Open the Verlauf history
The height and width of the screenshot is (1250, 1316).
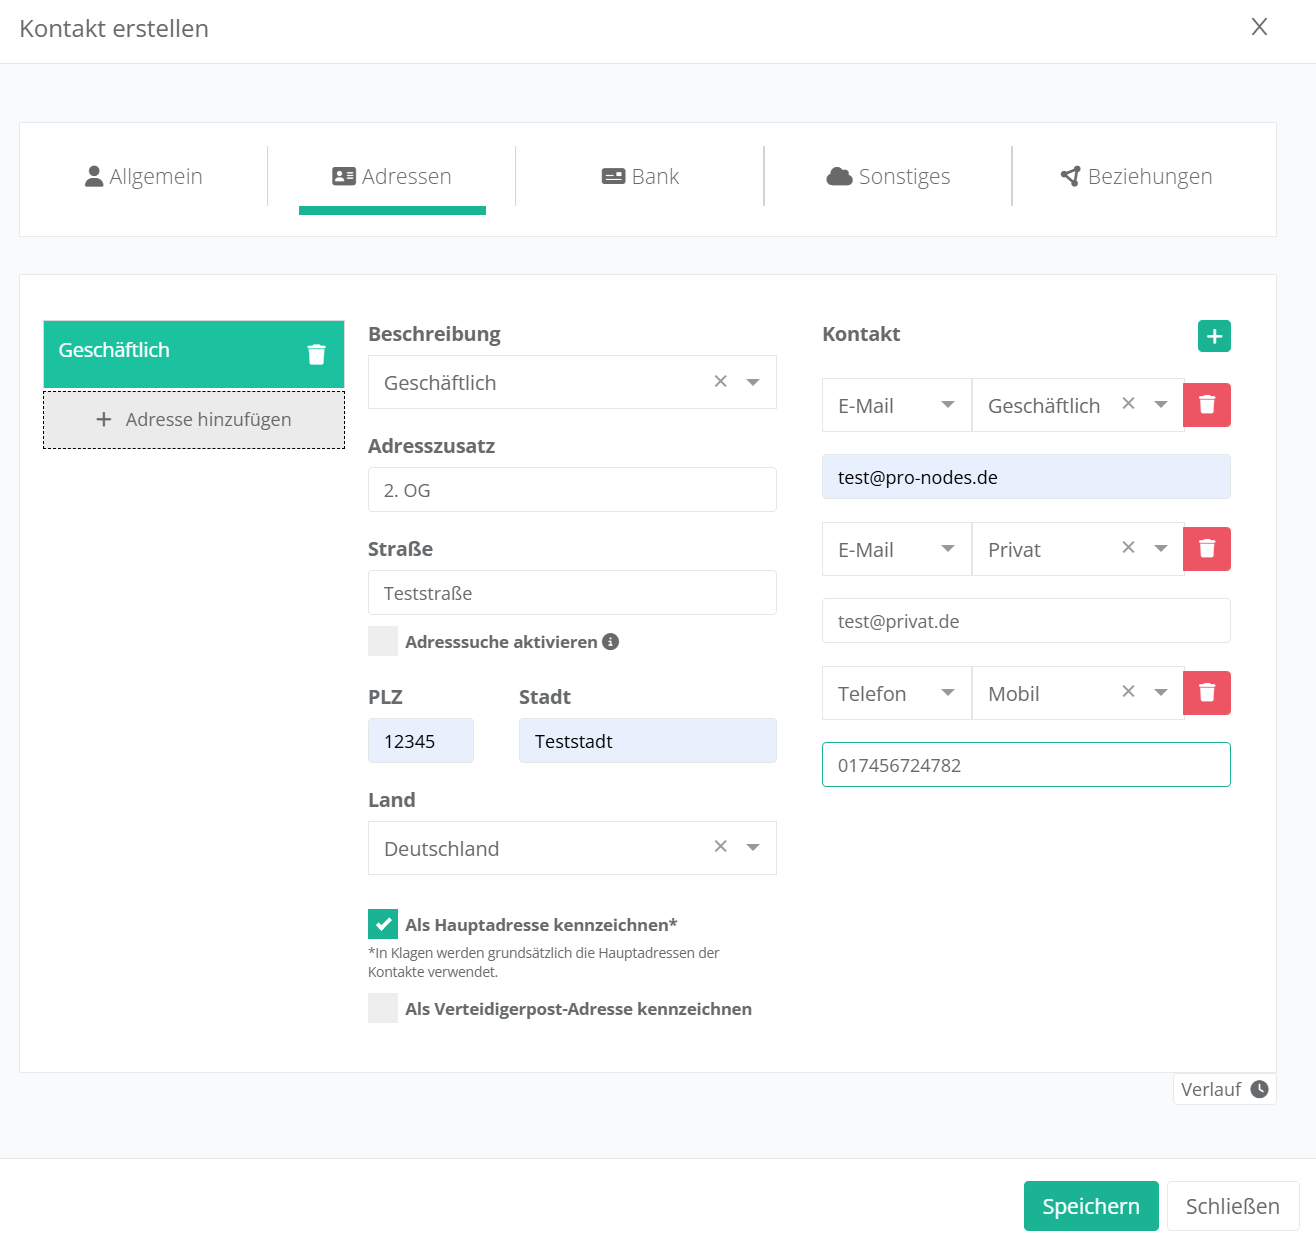click(x=1224, y=1089)
